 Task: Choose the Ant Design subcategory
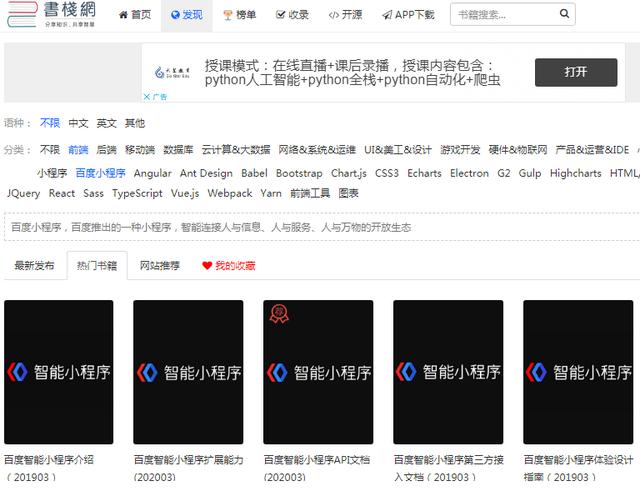point(206,173)
